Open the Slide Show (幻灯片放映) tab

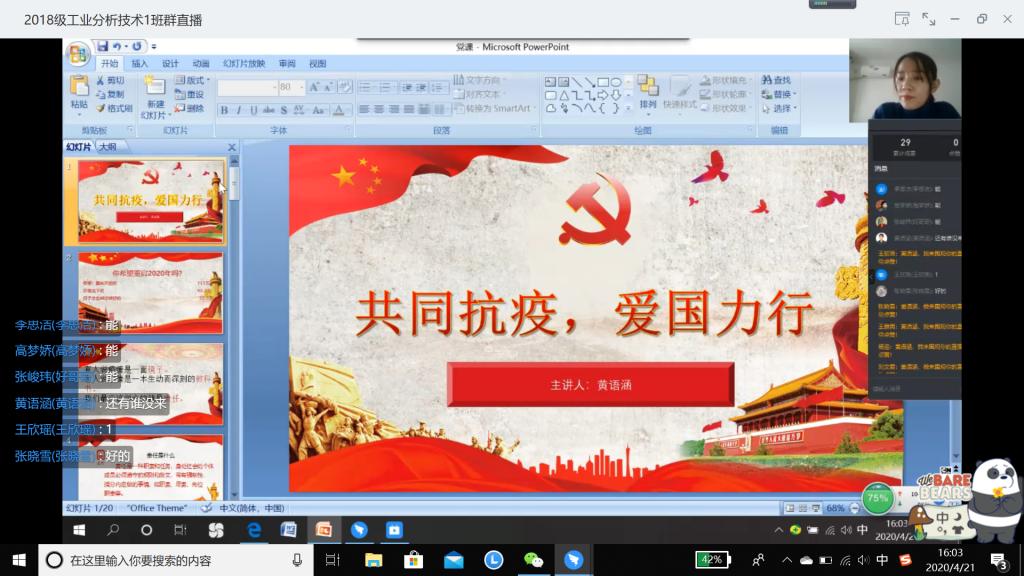tap(244, 64)
